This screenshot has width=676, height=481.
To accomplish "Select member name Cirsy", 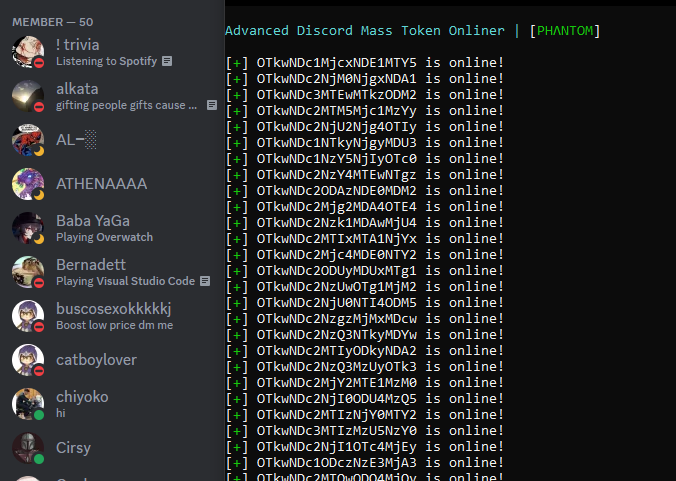I will pyautogui.click(x=73, y=448).
